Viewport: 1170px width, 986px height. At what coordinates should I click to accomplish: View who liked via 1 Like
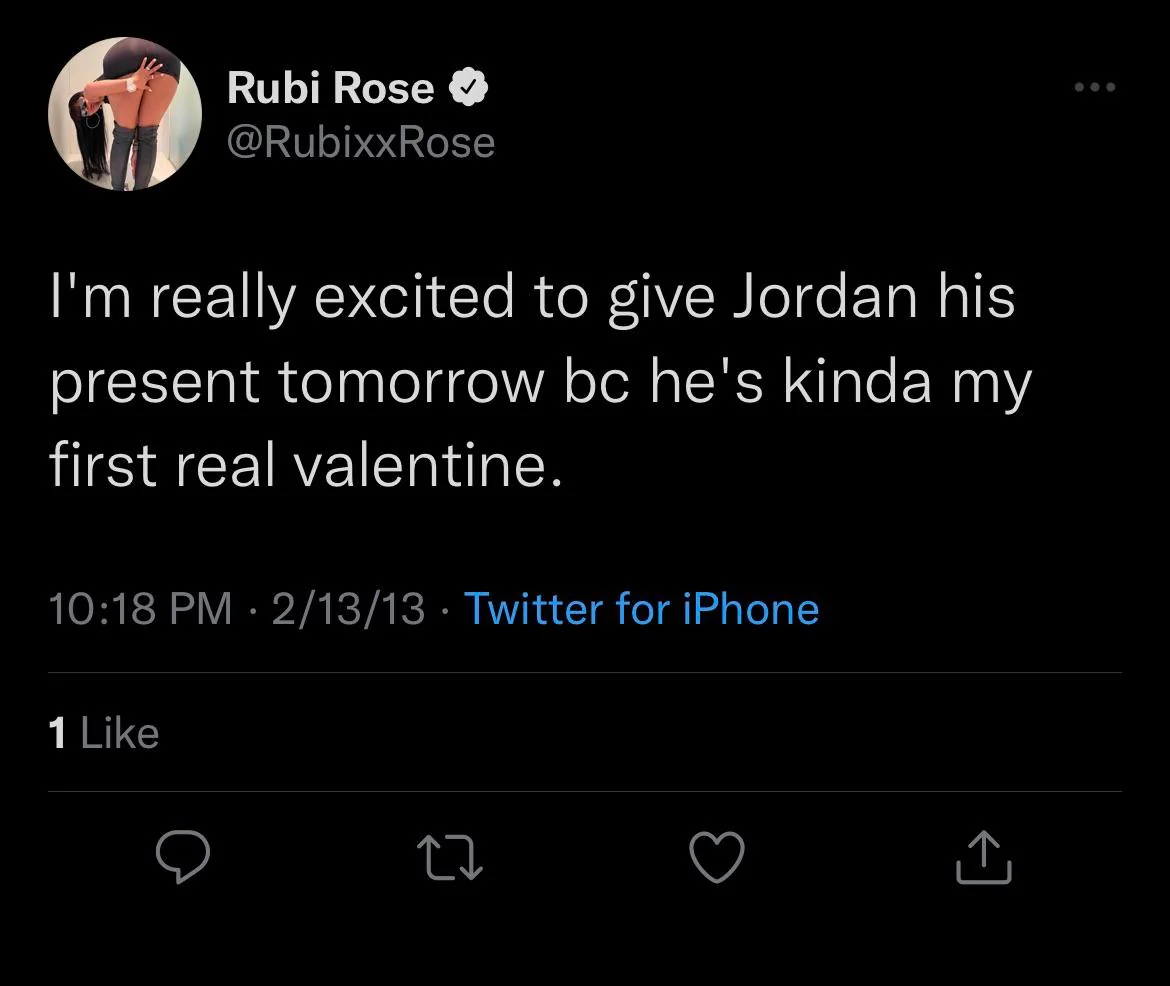[x=104, y=734]
